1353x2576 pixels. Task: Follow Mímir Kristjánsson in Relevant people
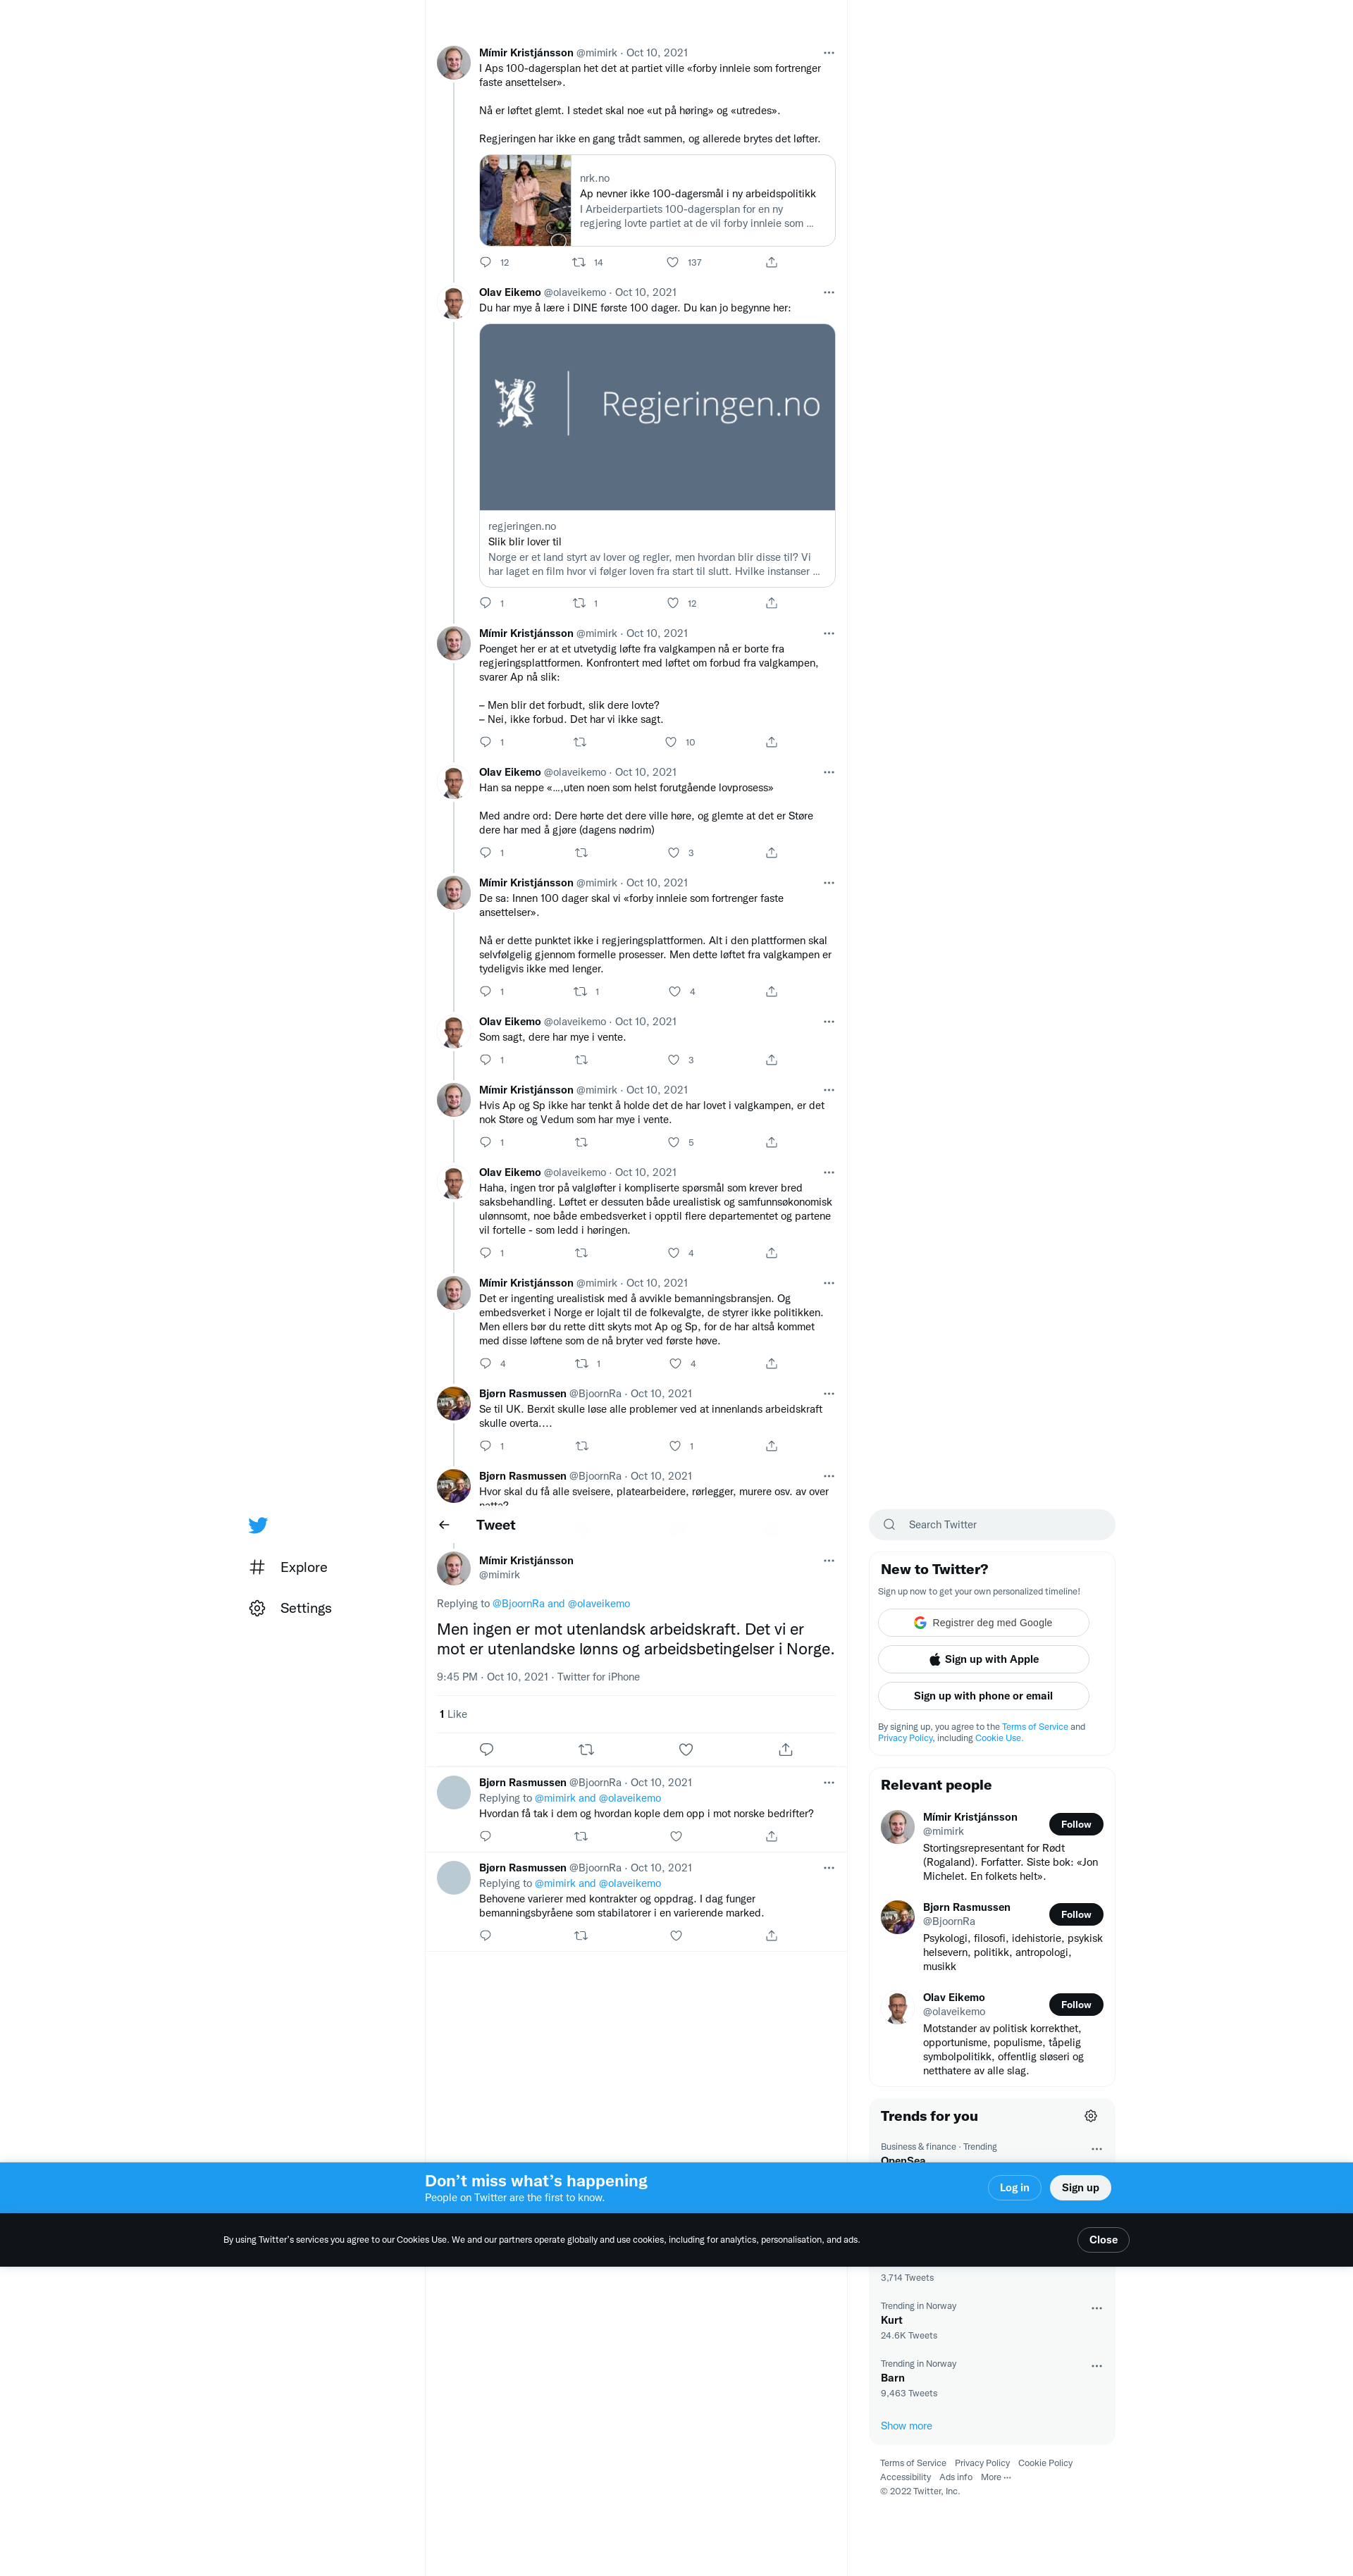pos(1076,1824)
